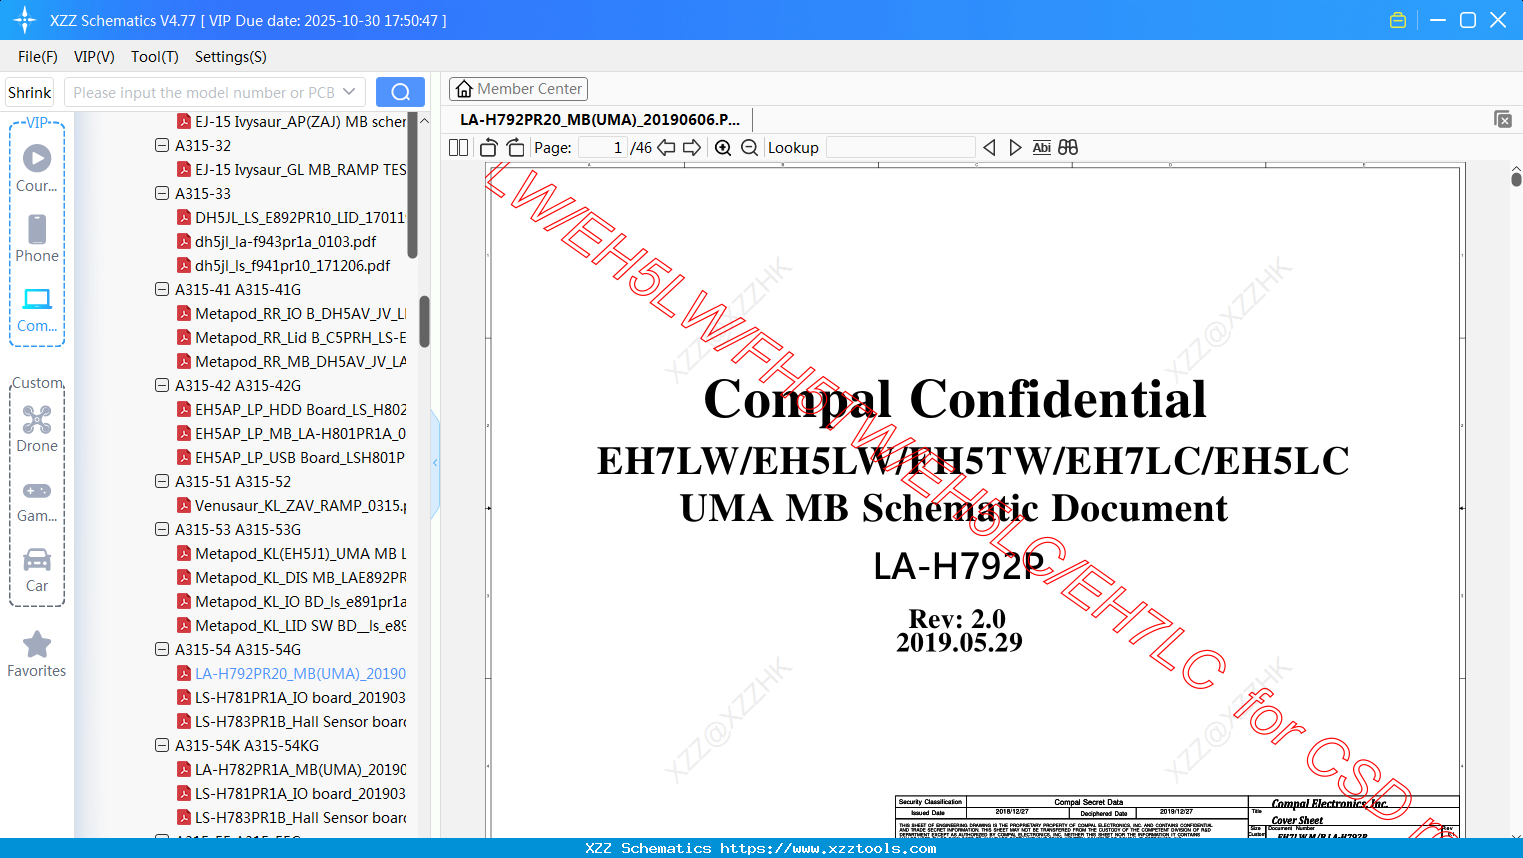Close the open document tab panel icon
The height and width of the screenshot is (858, 1523).
point(1503,119)
